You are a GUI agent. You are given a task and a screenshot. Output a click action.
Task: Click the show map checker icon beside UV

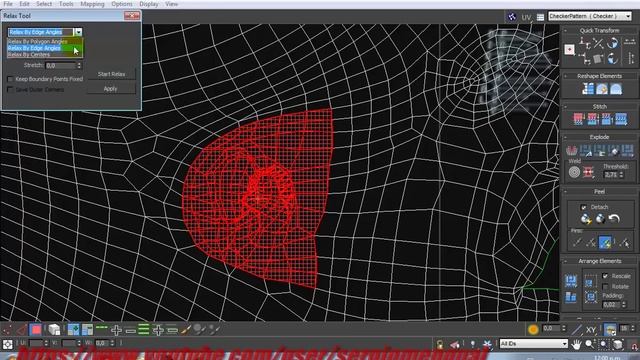(512, 17)
